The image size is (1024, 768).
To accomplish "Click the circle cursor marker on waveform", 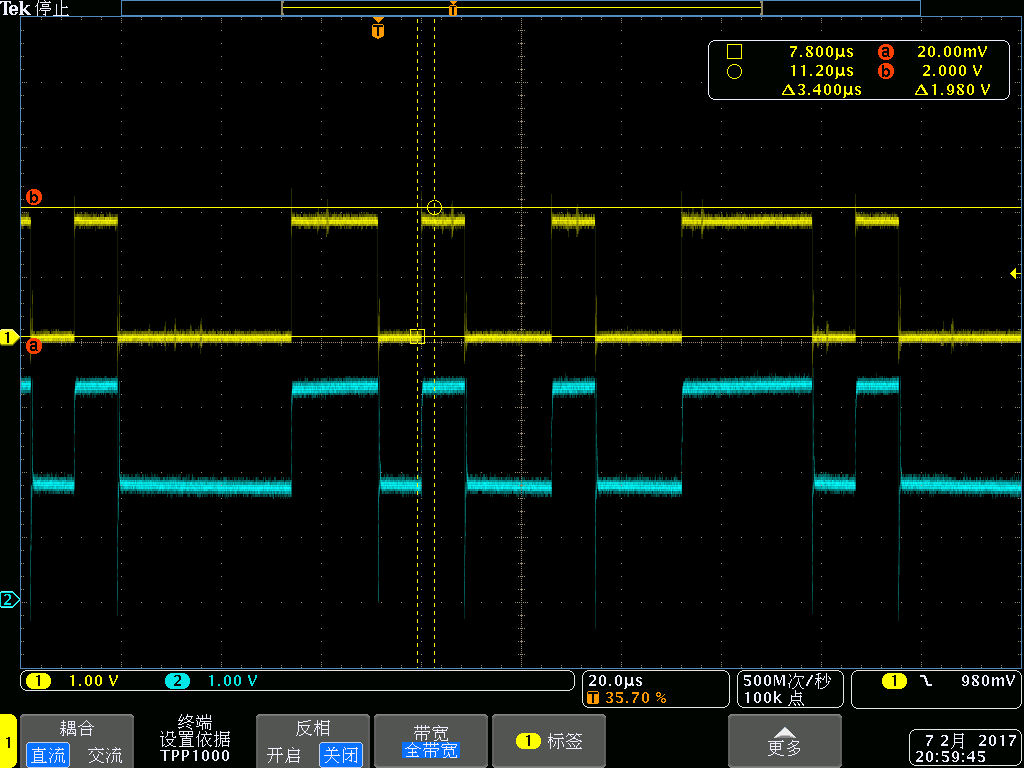I will (x=434, y=207).
